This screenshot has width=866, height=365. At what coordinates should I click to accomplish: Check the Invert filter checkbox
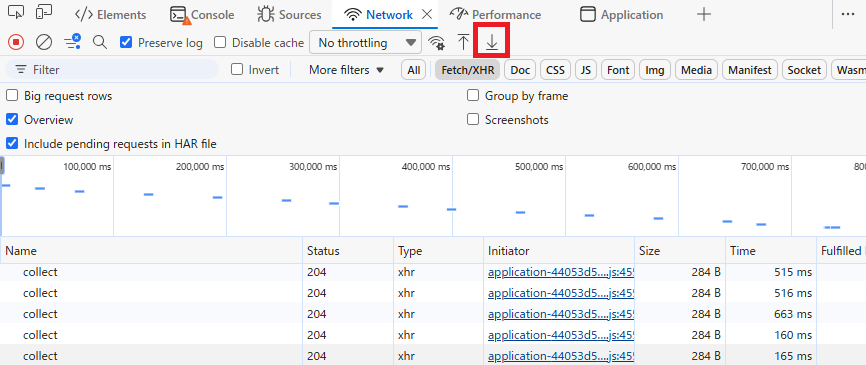pyautogui.click(x=237, y=70)
